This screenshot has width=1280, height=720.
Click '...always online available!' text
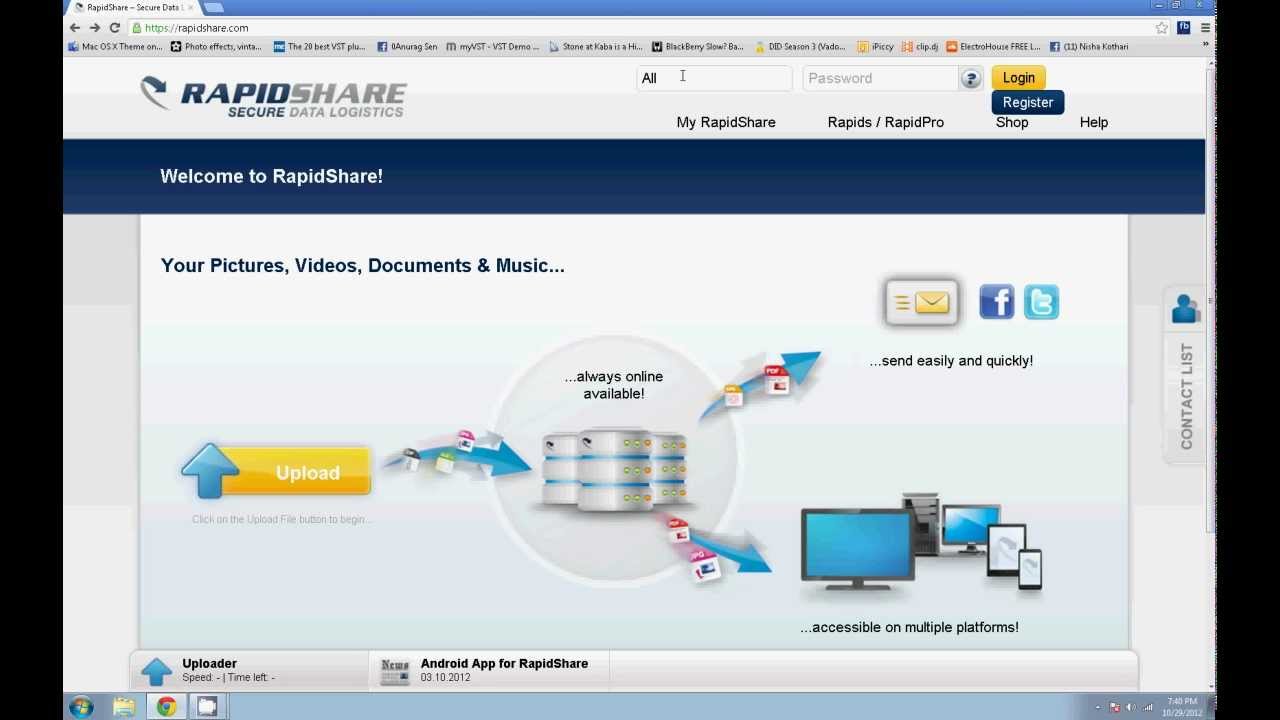pyautogui.click(x=613, y=385)
